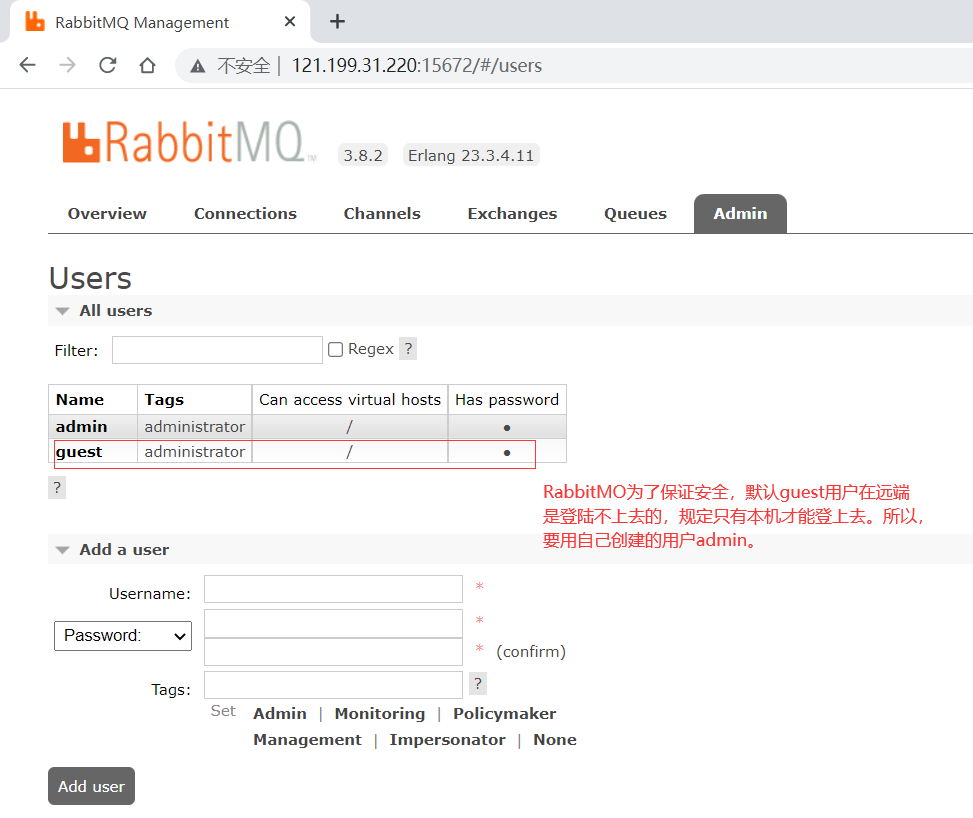Enable the Regex filter checkbox
The height and width of the screenshot is (818, 973).
coord(336,349)
